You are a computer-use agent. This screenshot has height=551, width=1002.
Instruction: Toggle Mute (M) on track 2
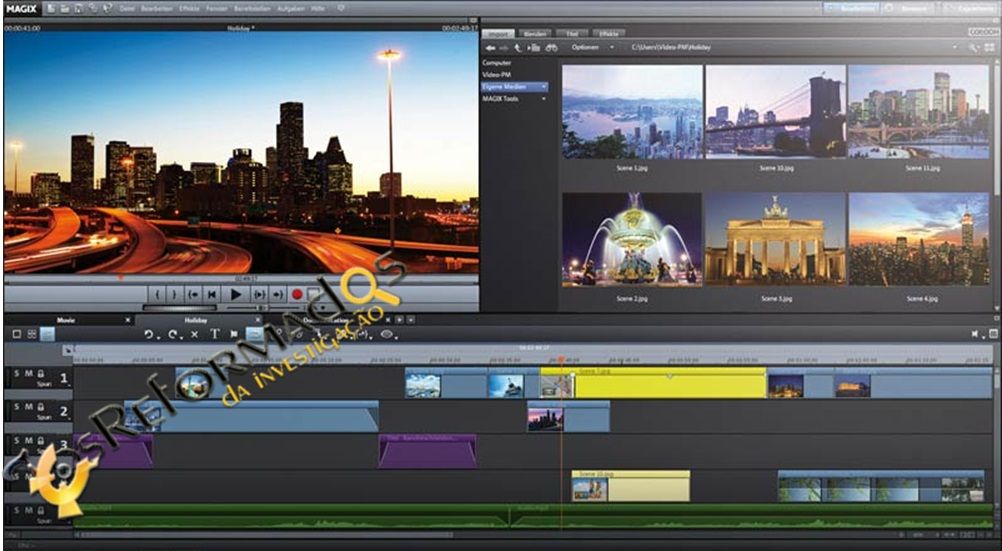click(28, 406)
